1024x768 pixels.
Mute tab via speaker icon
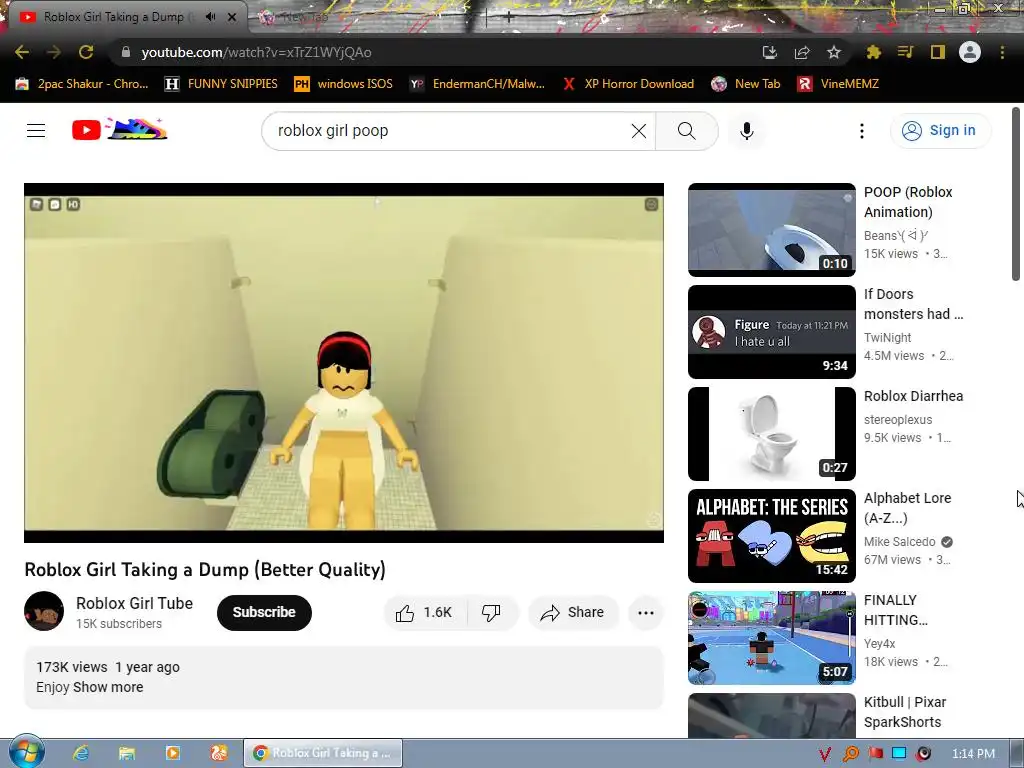(210, 17)
